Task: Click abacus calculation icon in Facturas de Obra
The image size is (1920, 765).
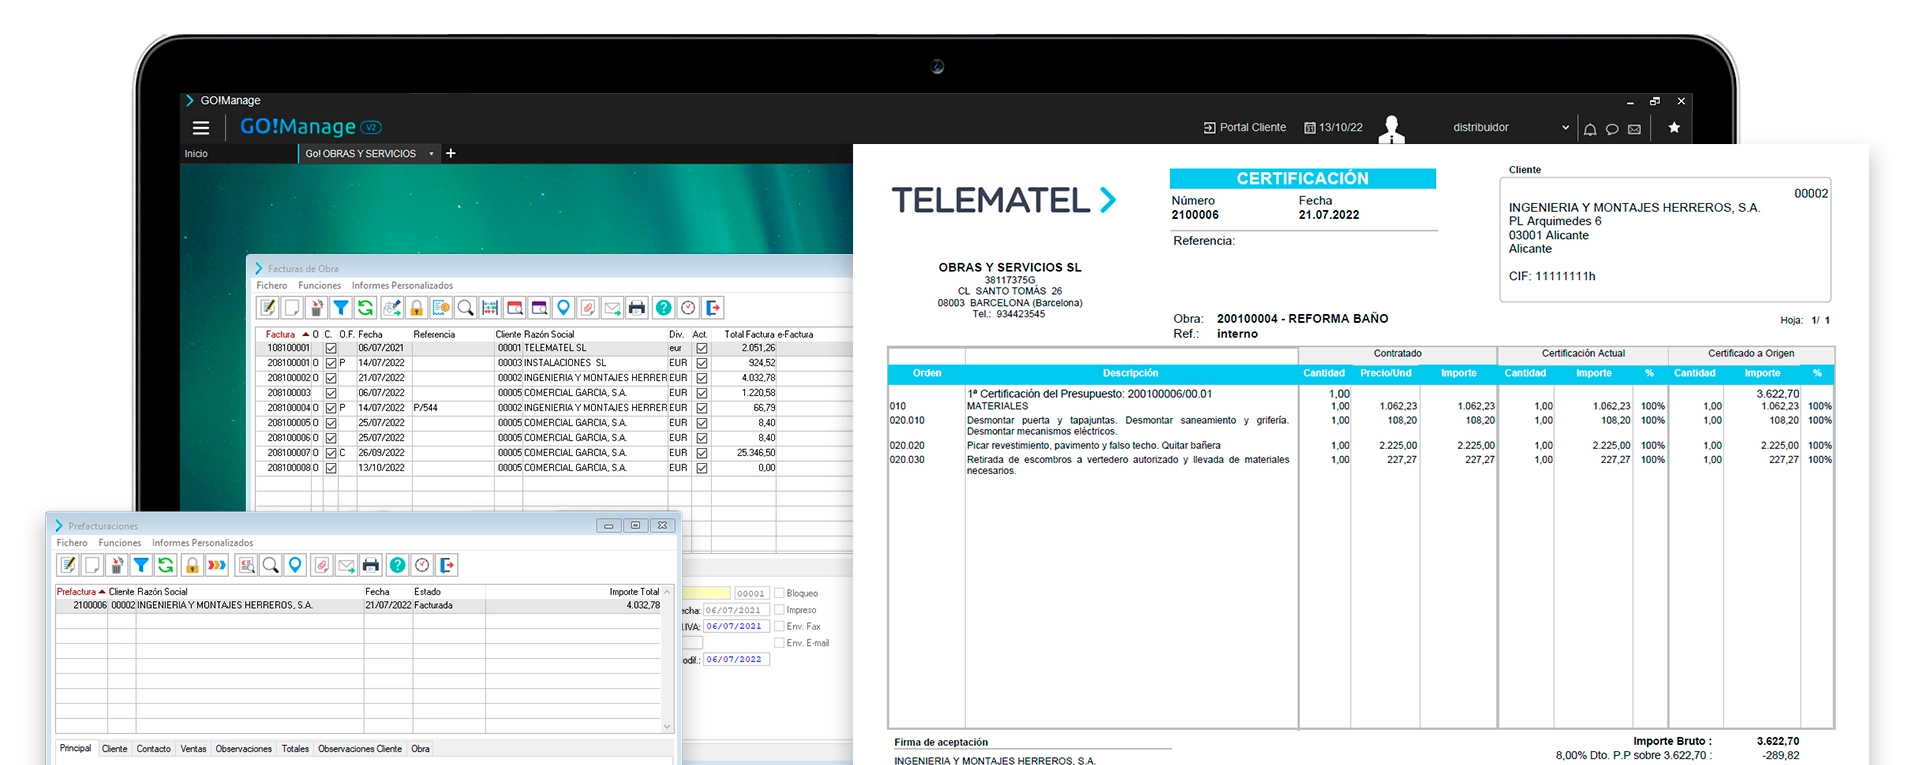Action: coord(490,308)
